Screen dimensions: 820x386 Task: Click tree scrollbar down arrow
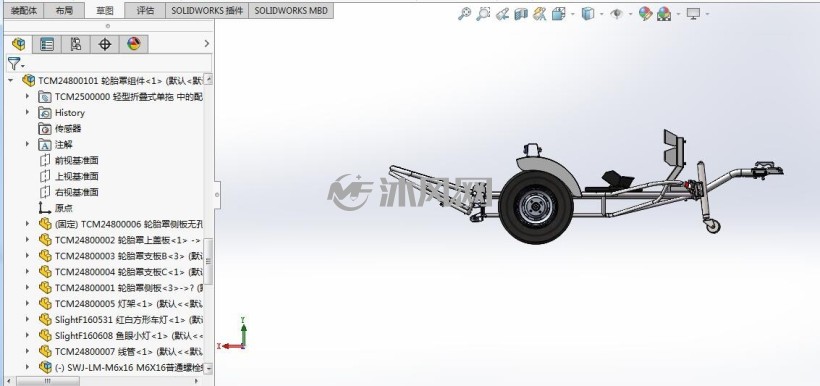pos(208,369)
